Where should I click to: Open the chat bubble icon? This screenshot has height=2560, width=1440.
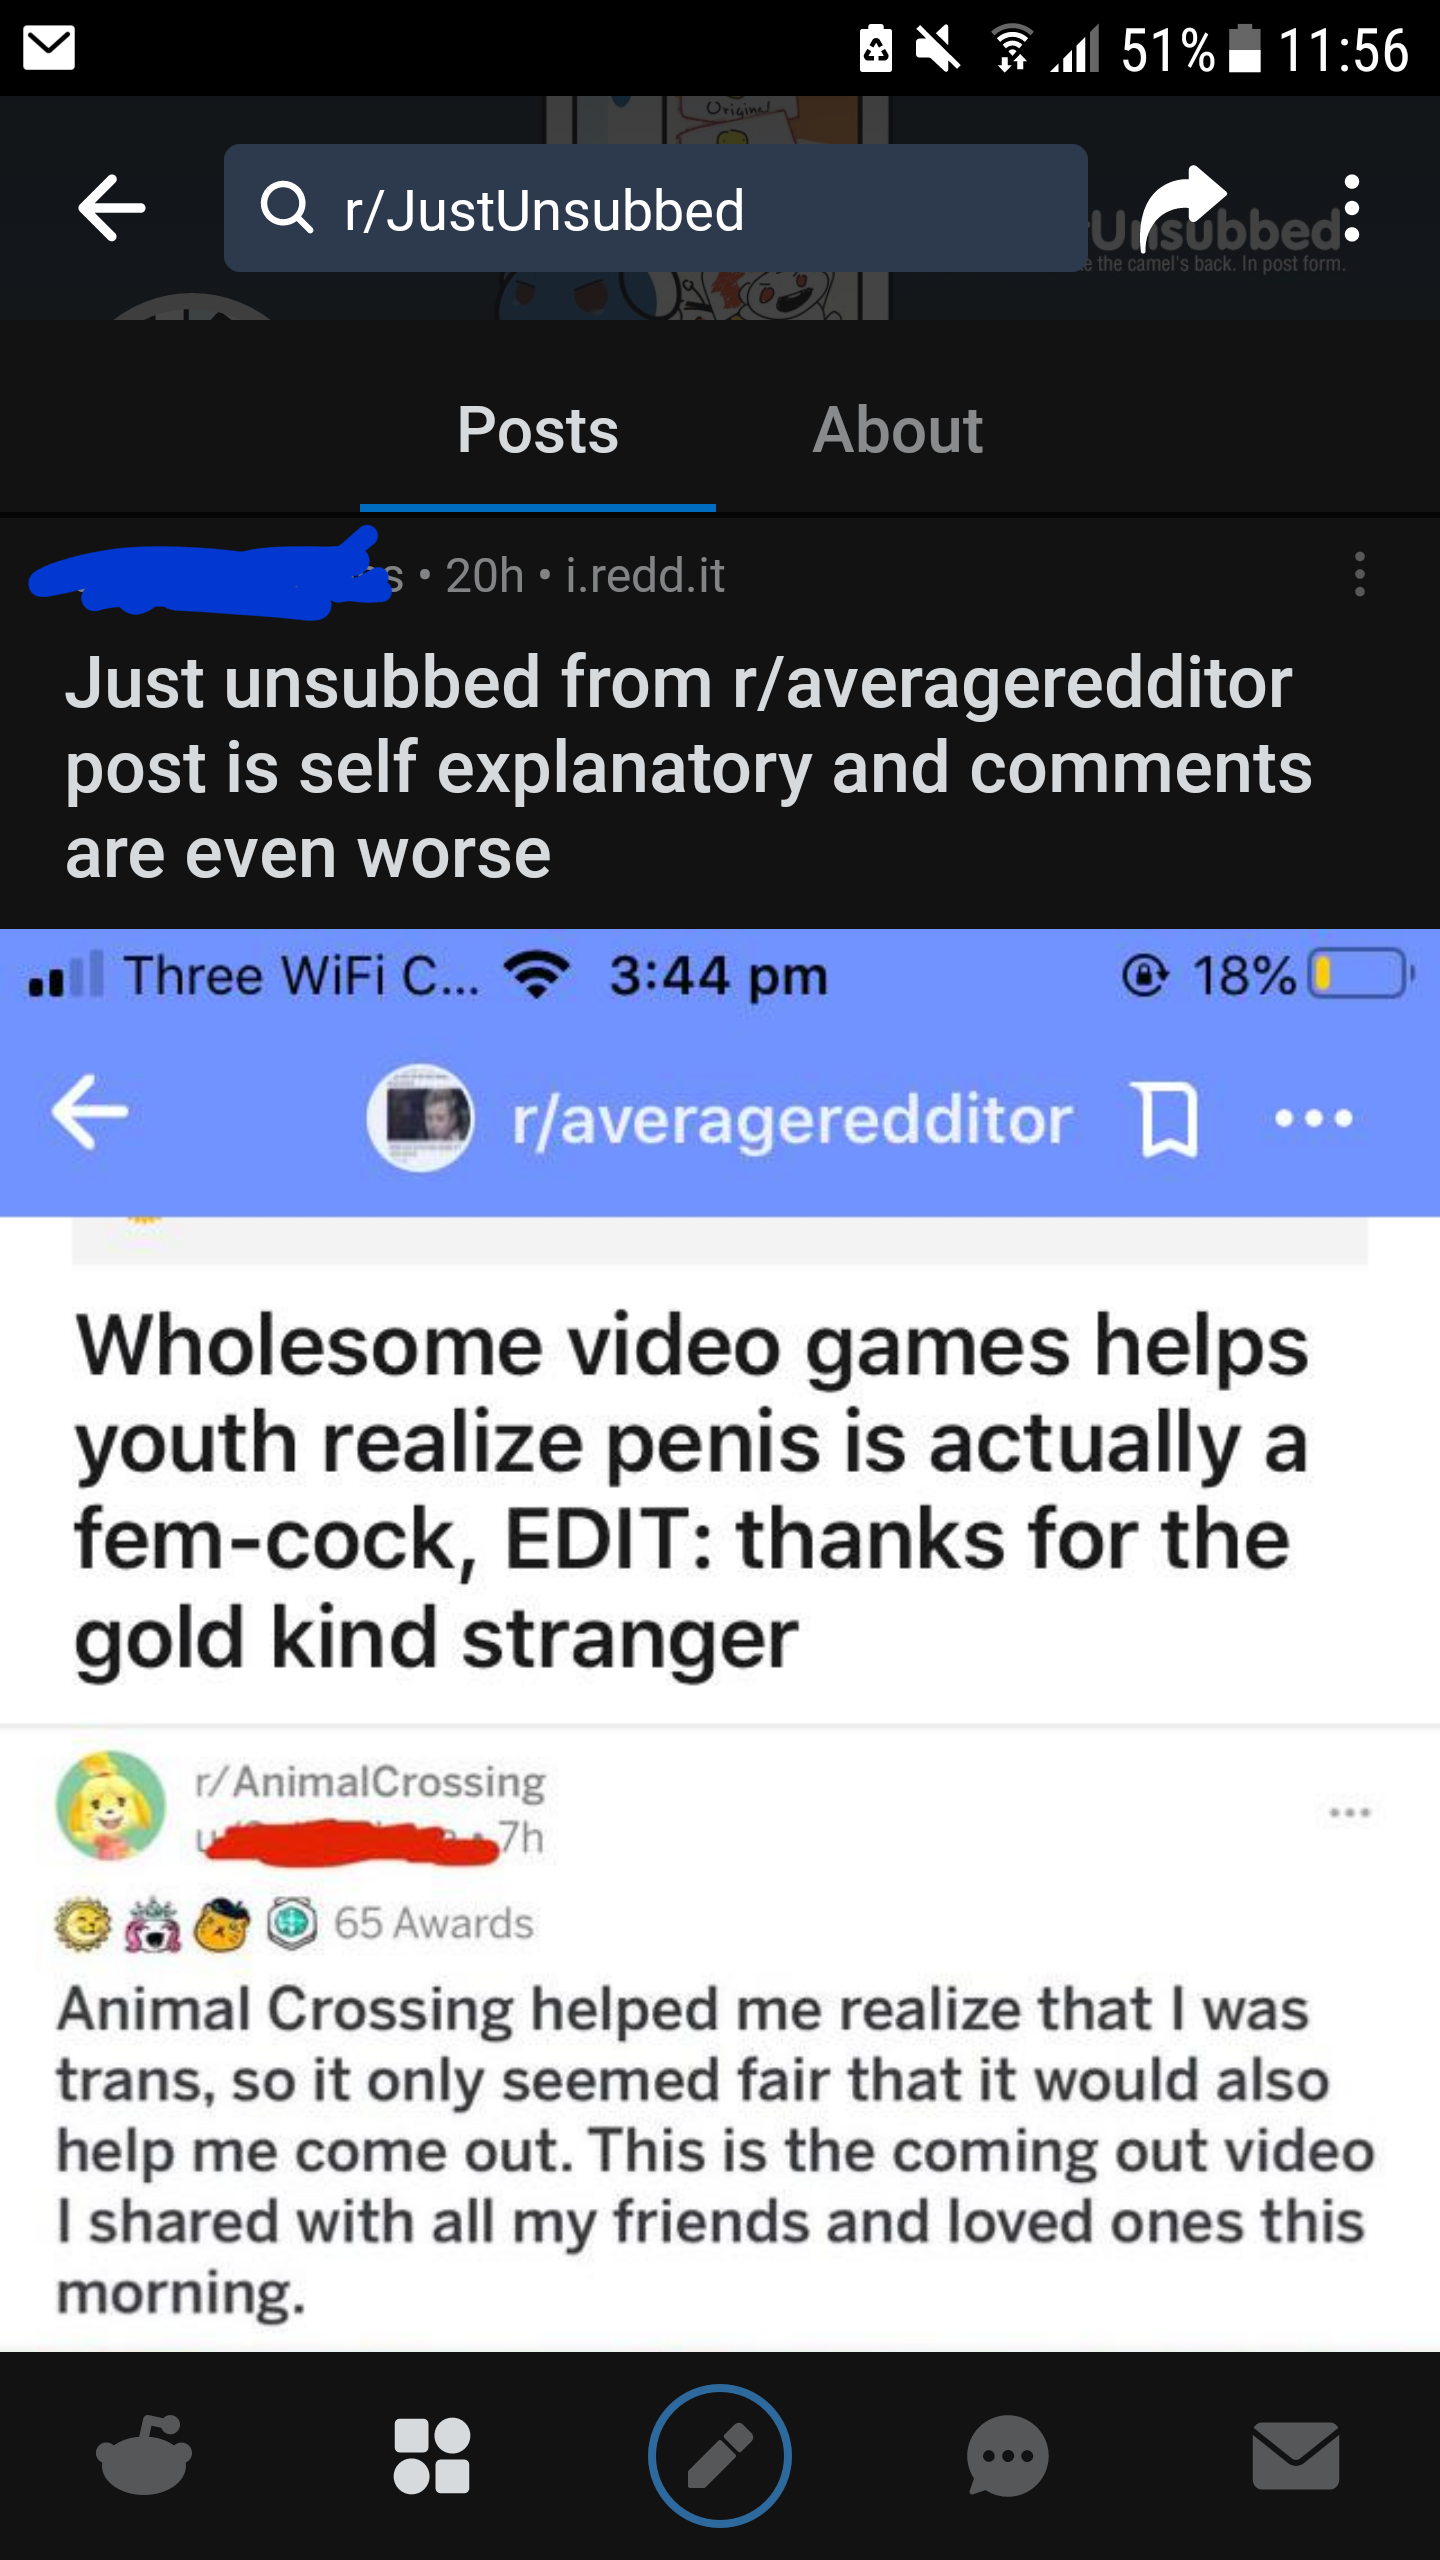1008,2455
